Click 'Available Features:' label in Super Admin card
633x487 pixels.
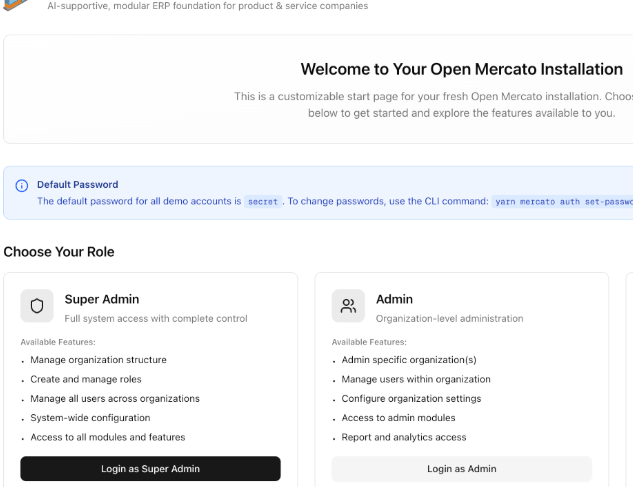click(58, 342)
